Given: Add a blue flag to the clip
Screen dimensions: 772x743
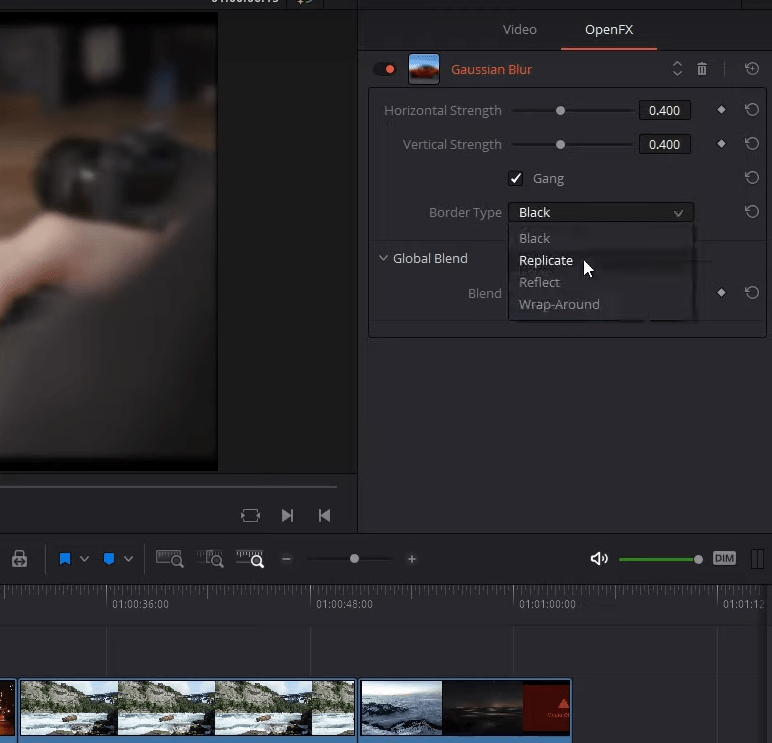Looking at the screenshot, I should pyautogui.click(x=65, y=559).
